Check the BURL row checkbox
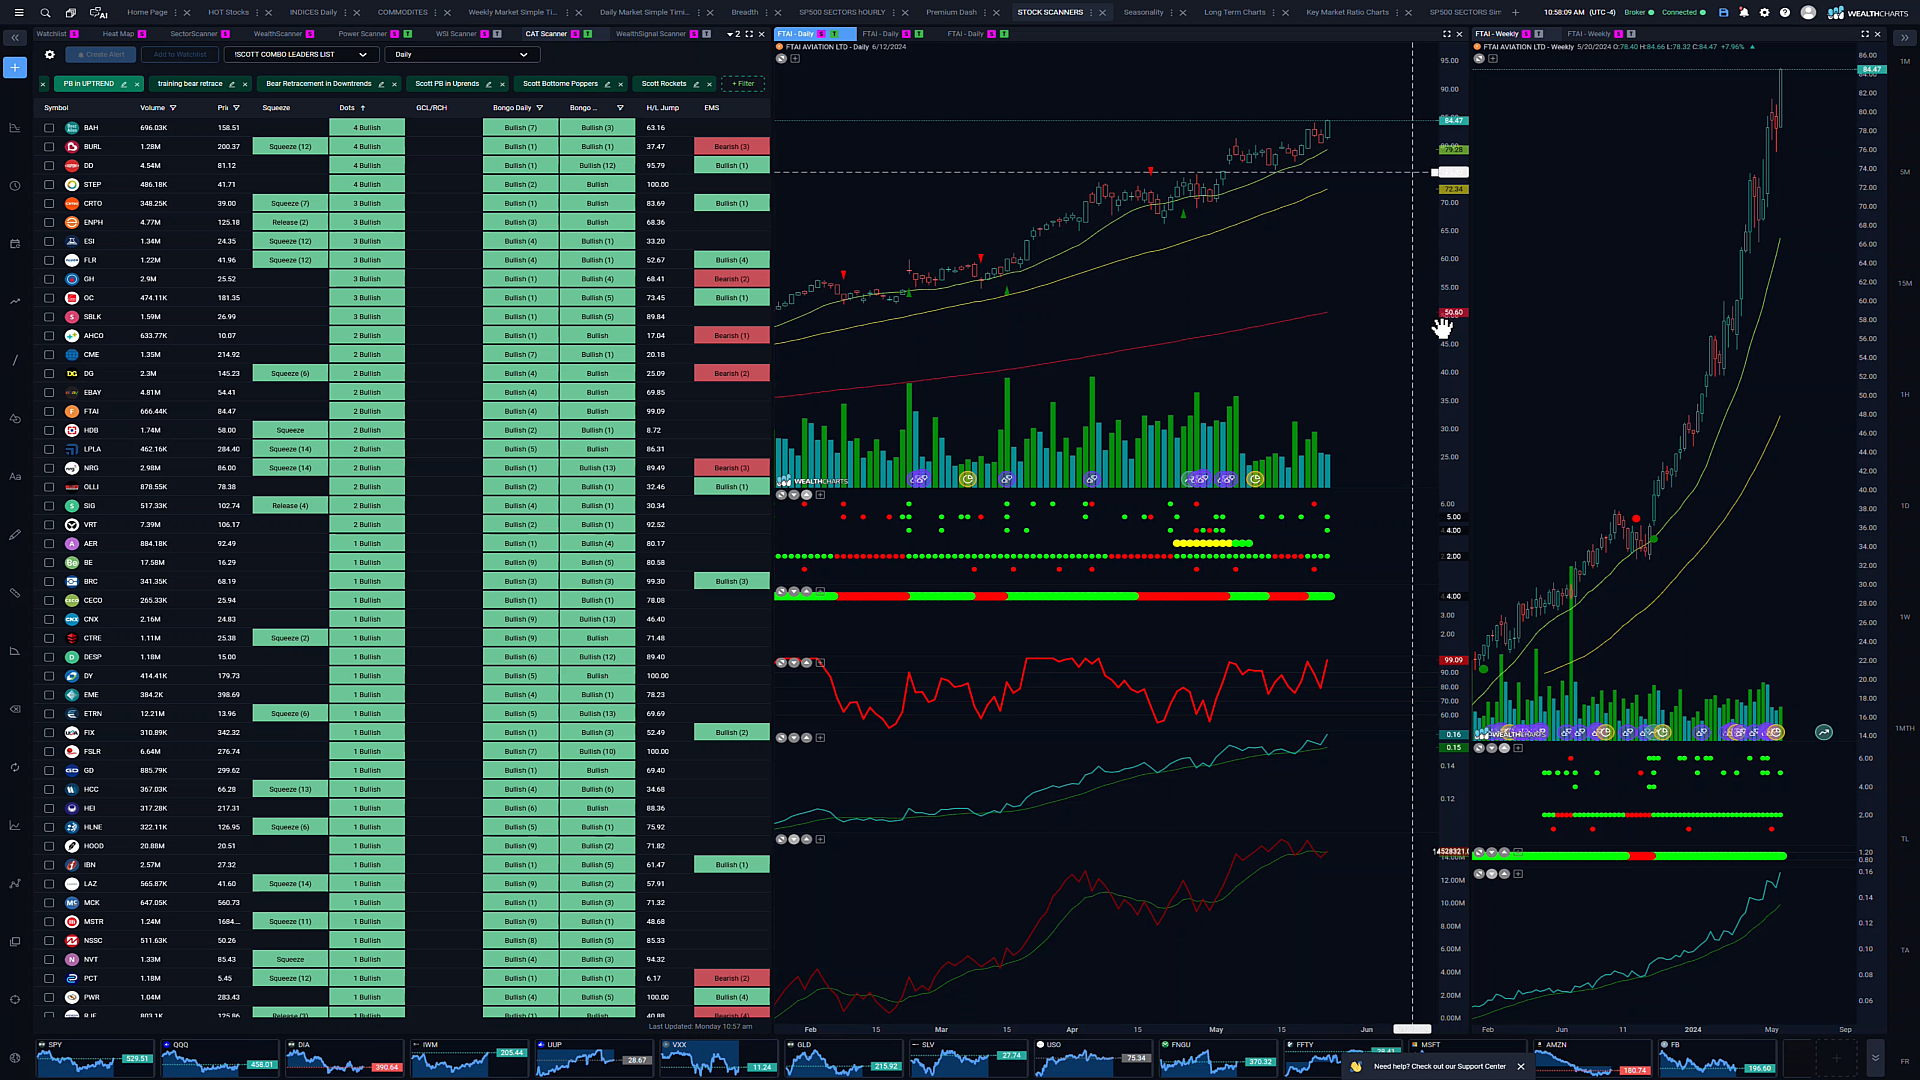 [x=49, y=147]
